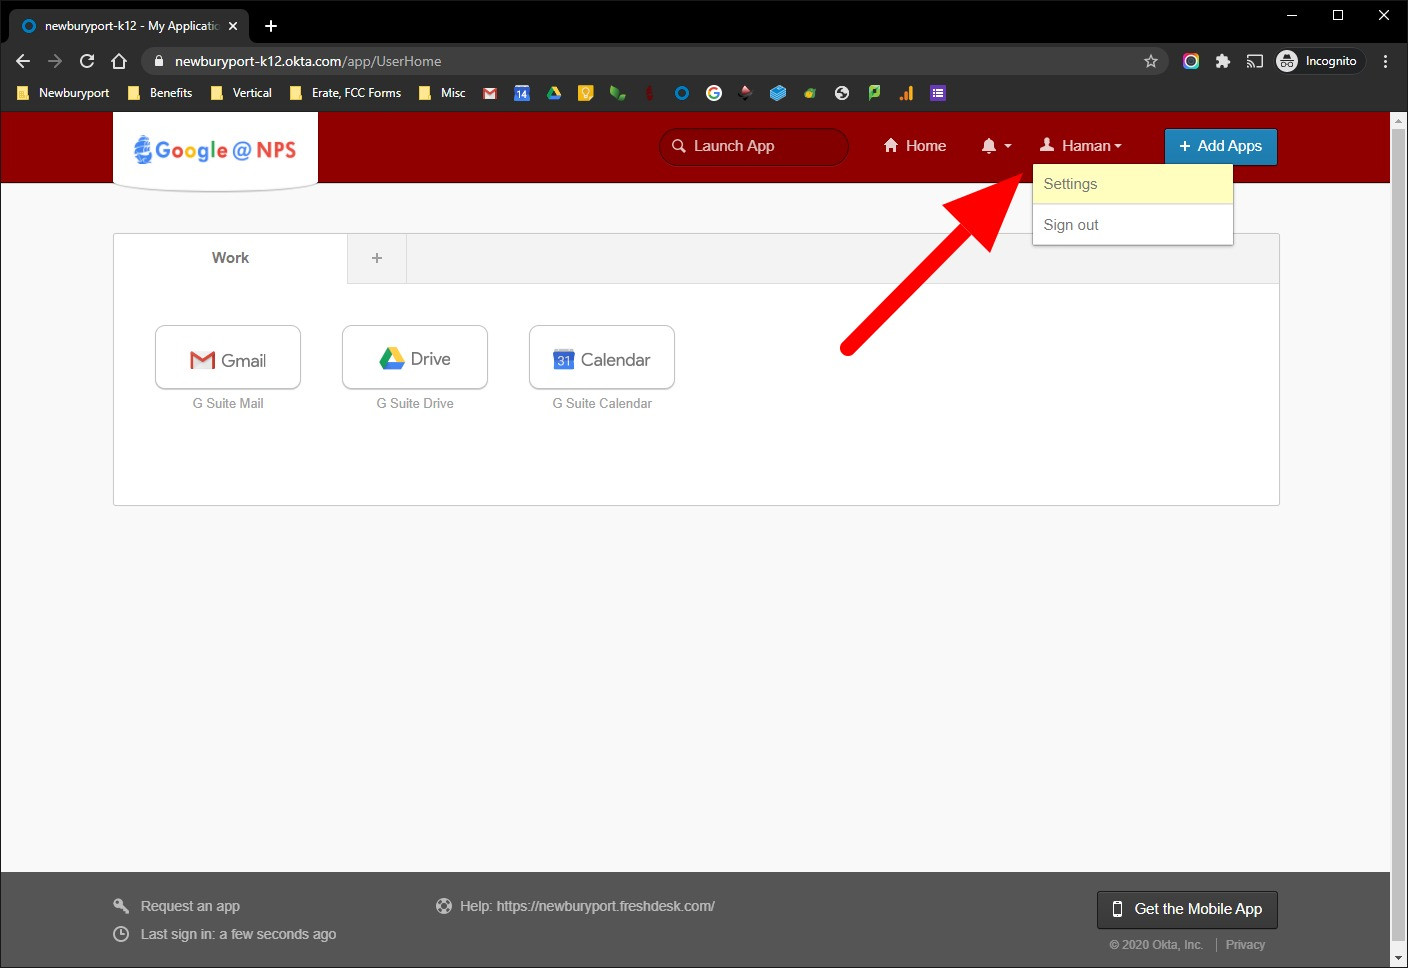Close the newburyport-k12 browser tab
1408x968 pixels.
pyautogui.click(x=233, y=26)
